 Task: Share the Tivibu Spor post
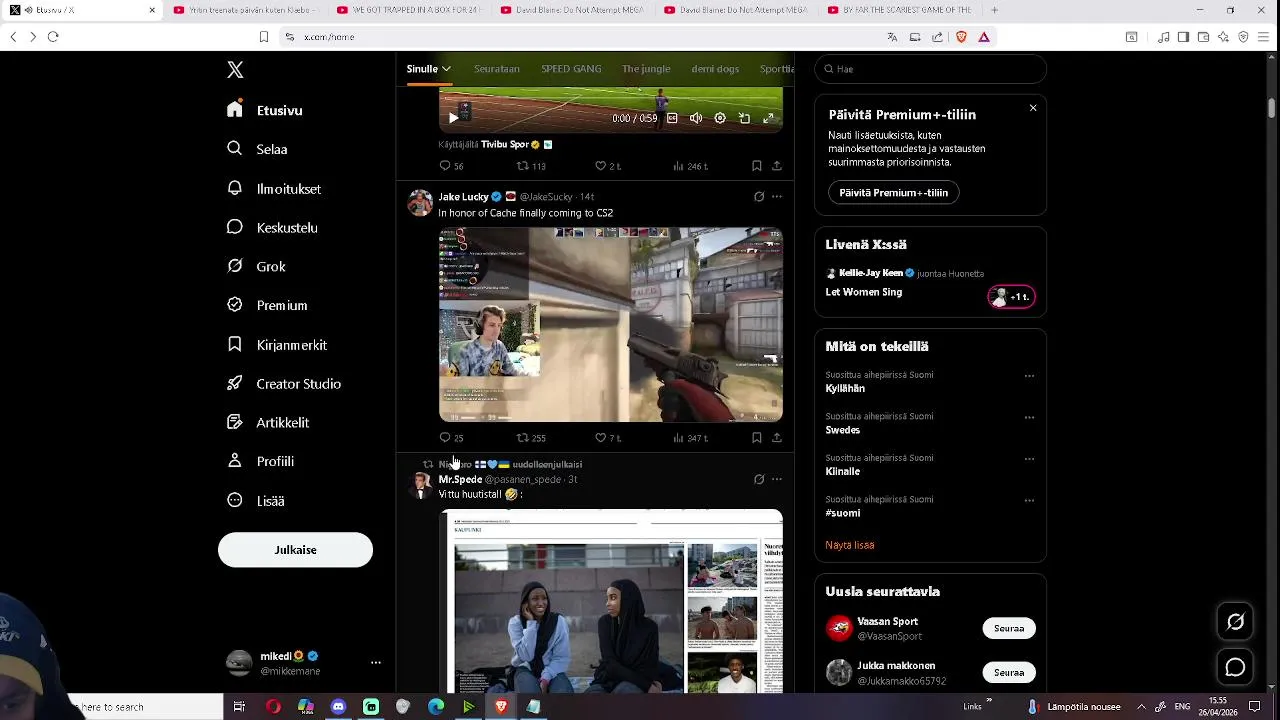(777, 166)
